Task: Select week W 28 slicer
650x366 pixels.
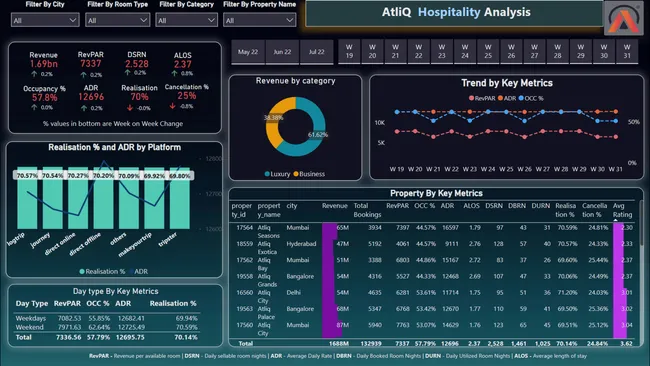Action: 558,51
